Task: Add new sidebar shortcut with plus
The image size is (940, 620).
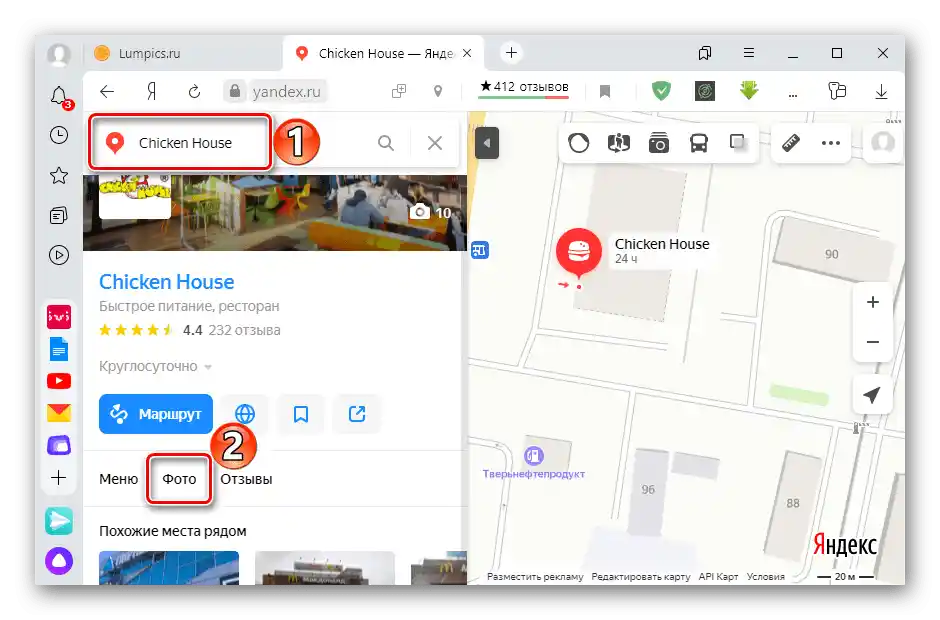Action: [x=59, y=478]
